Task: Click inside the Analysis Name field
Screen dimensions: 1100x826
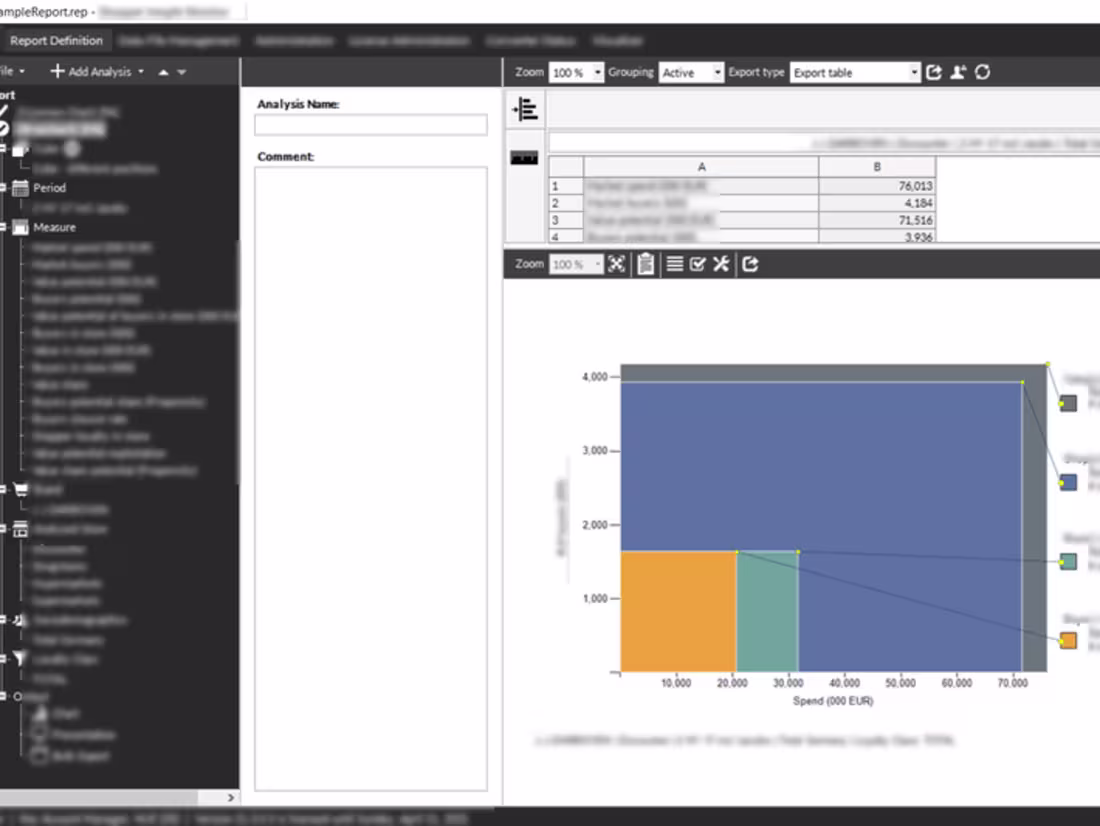Action: pos(370,124)
